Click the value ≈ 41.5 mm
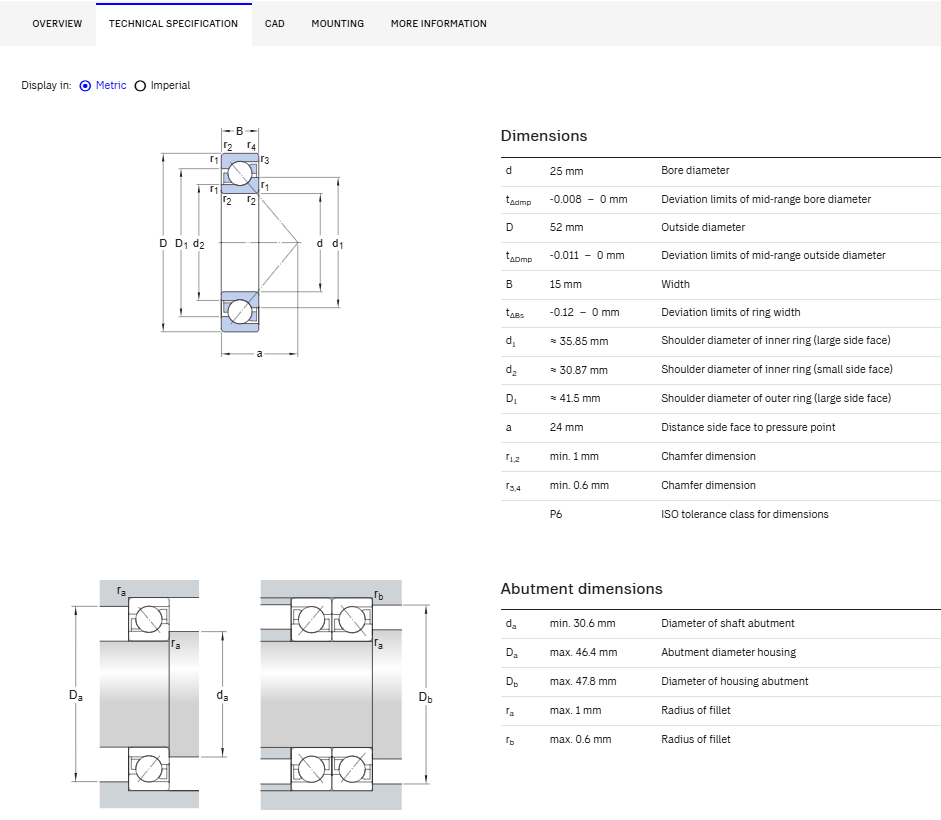This screenshot has height=820, width=941. click(575, 399)
